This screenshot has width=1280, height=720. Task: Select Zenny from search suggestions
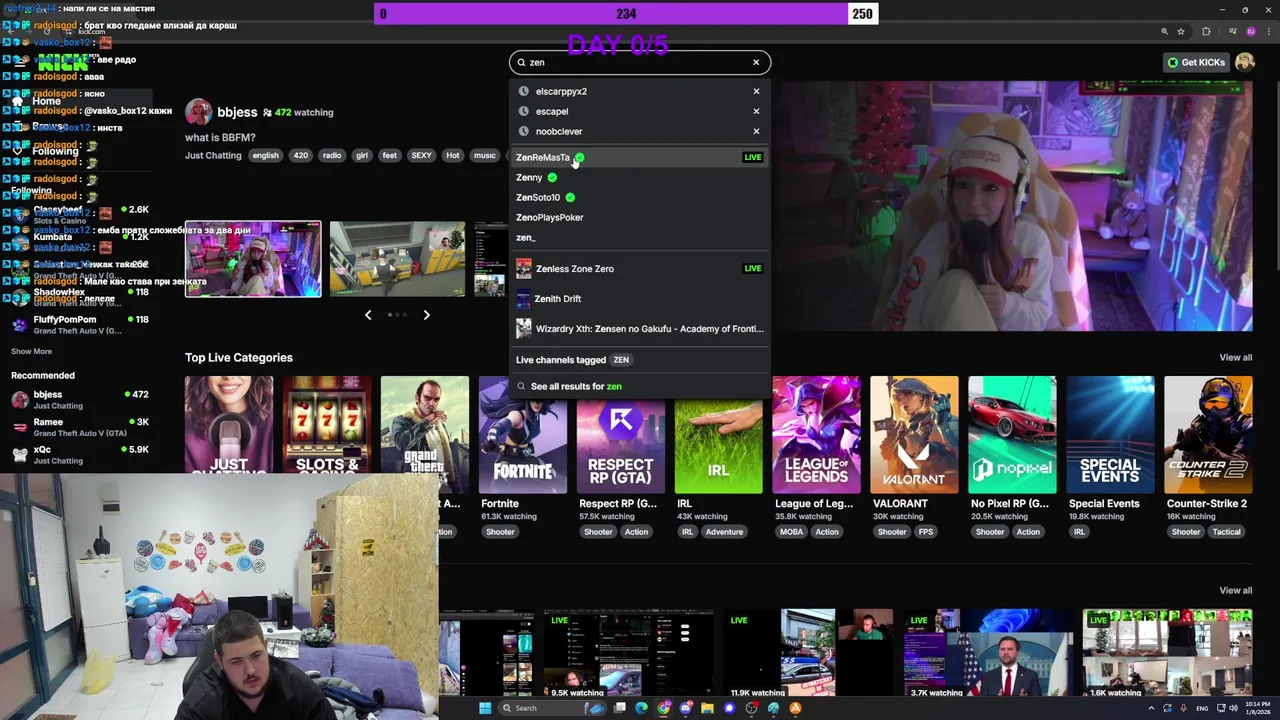[640, 177]
